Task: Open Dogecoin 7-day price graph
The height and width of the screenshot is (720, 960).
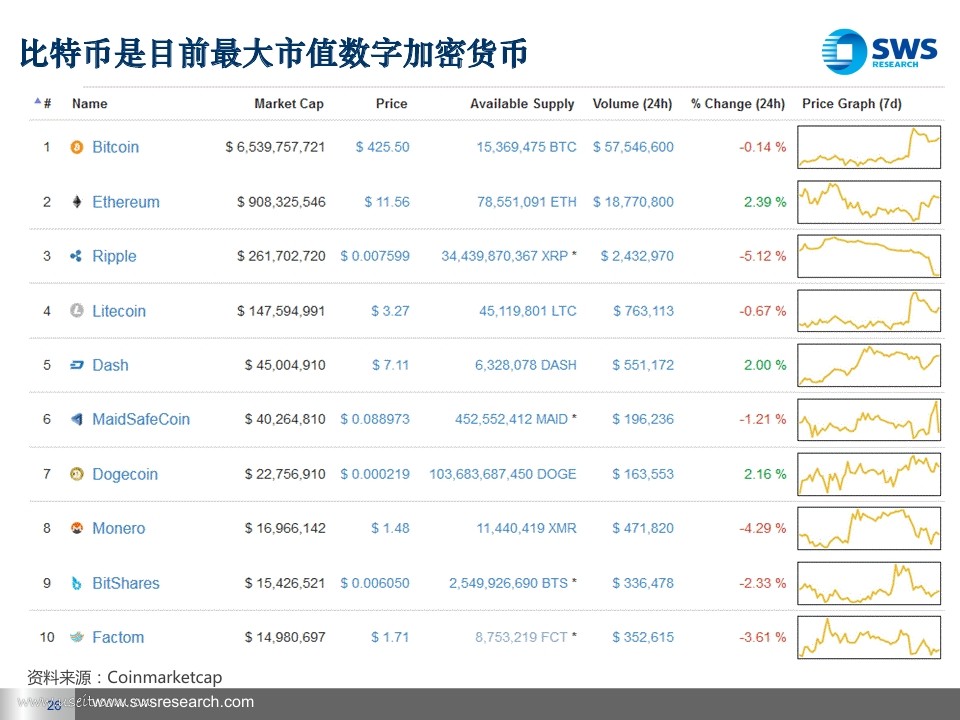Action: pyautogui.click(x=869, y=474)
